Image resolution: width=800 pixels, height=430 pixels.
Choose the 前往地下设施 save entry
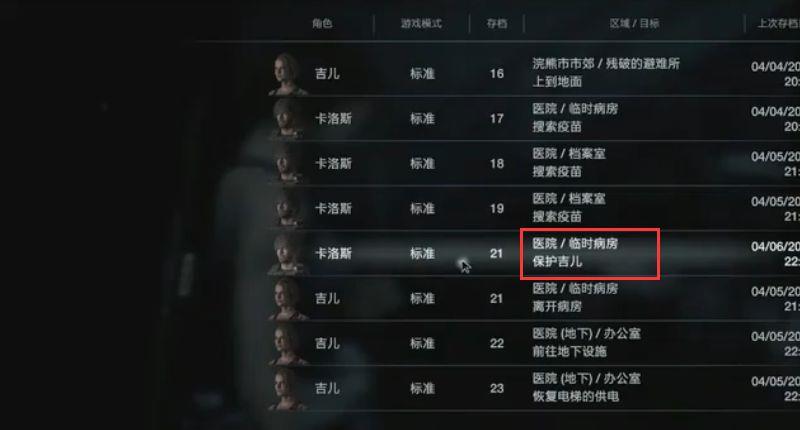(533, 343)
